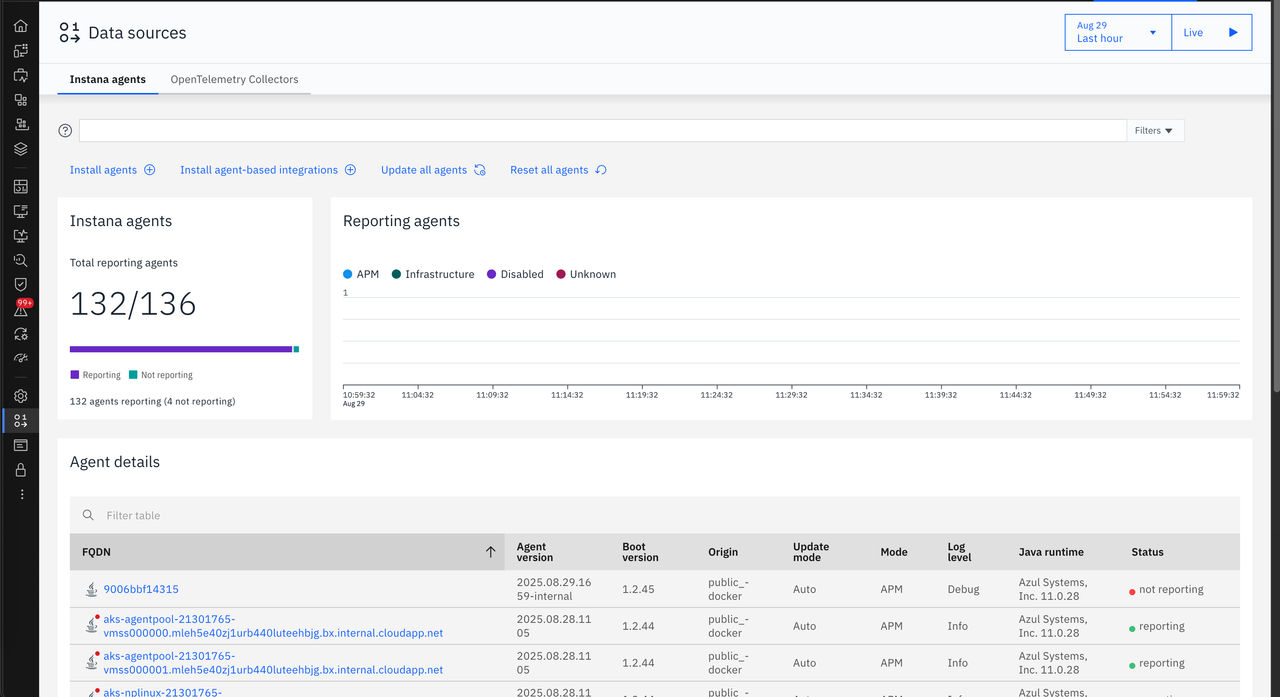Open the shield icon in the sidebar
The image size is (1280, 697).
(x=20, y=285)
